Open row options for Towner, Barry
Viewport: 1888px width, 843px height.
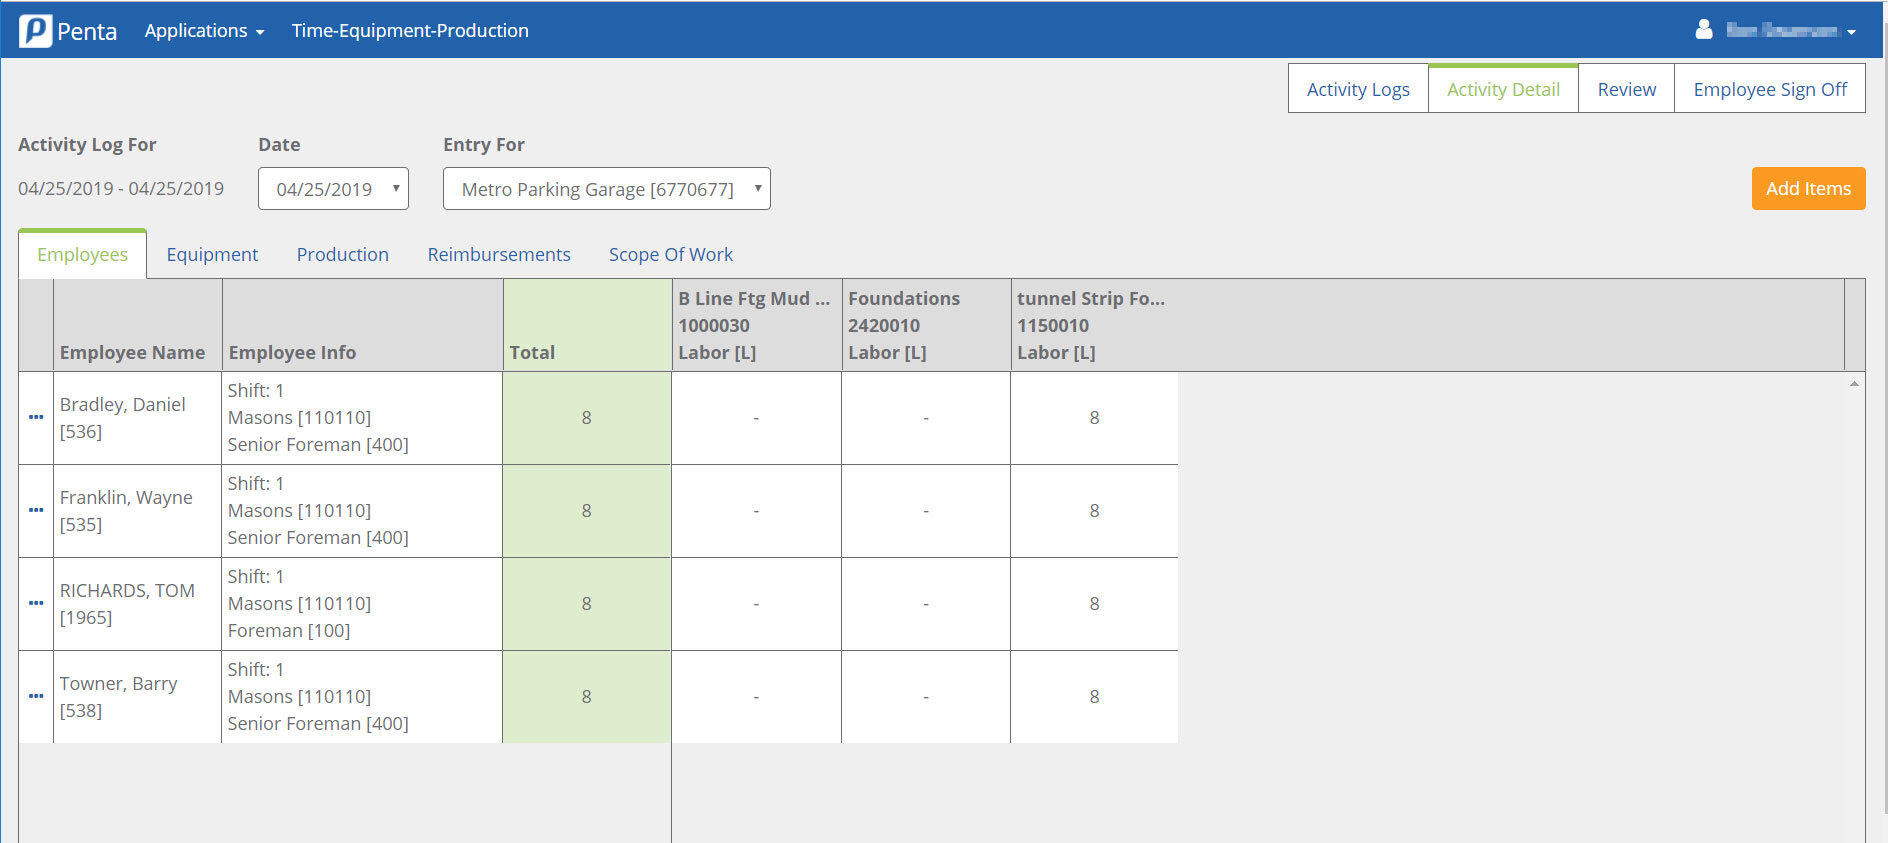click(36, 696)
